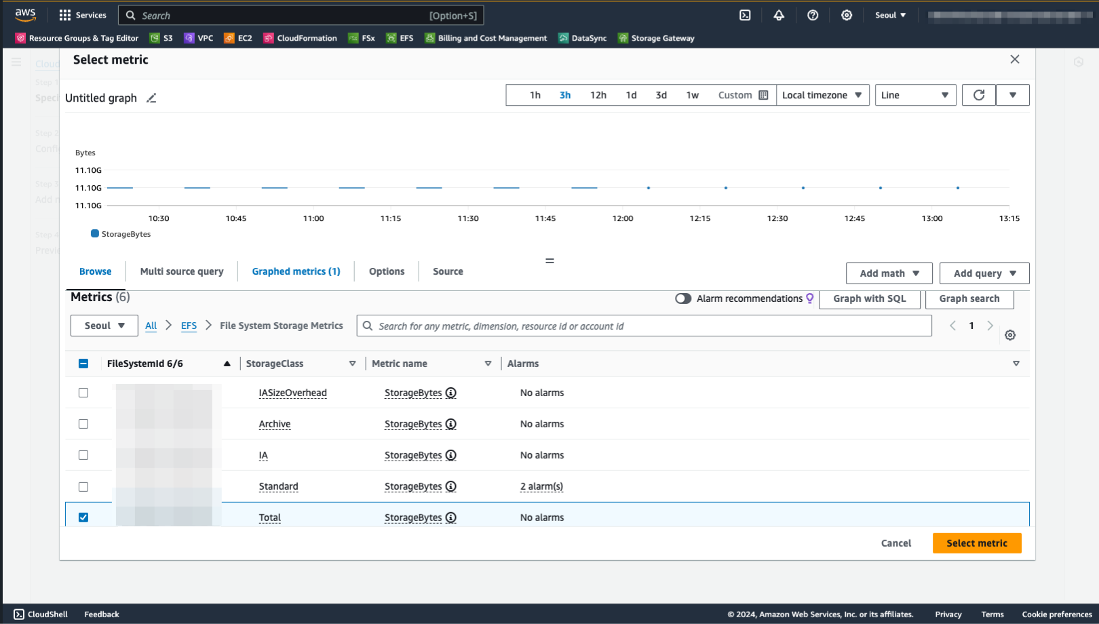Uncheck the Total StorageBytes metric
This screenshot has height=624, width=1099.
tap(83, 516)
